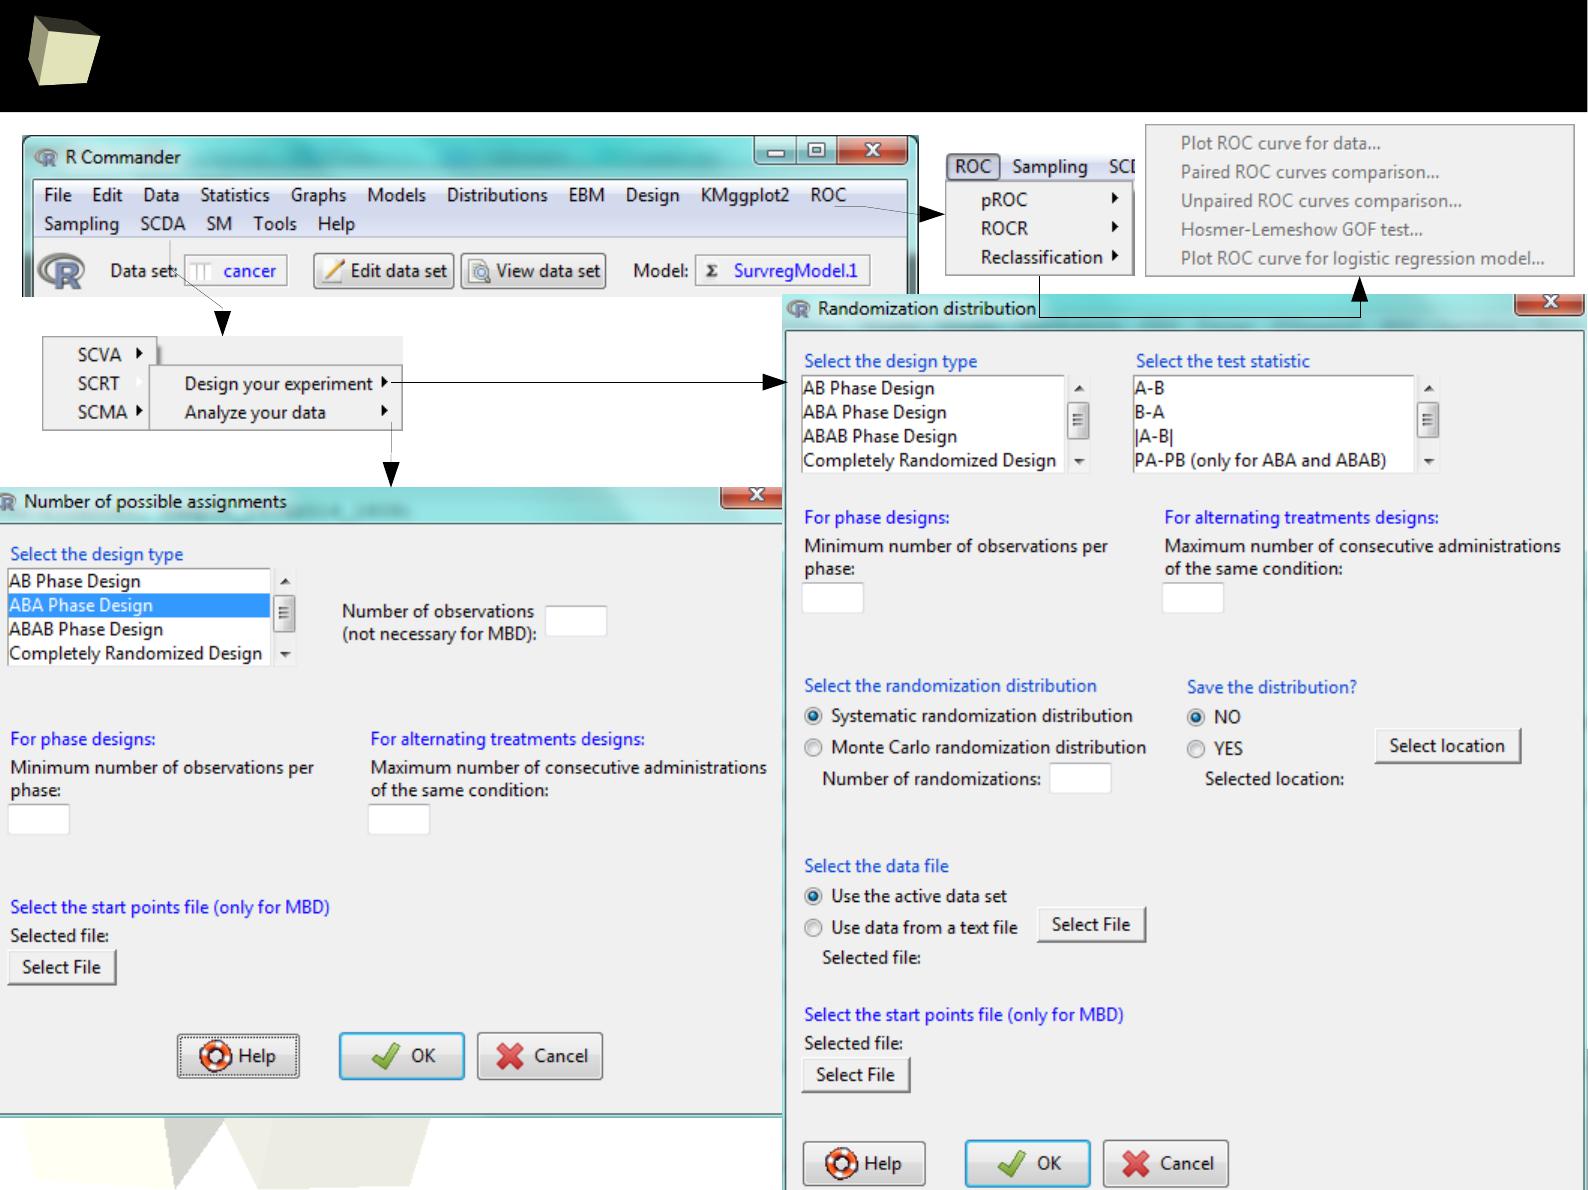Click Select File under start points in Randomization distribution
The image size is (1588, 1190).
(x=855, y=1075)
